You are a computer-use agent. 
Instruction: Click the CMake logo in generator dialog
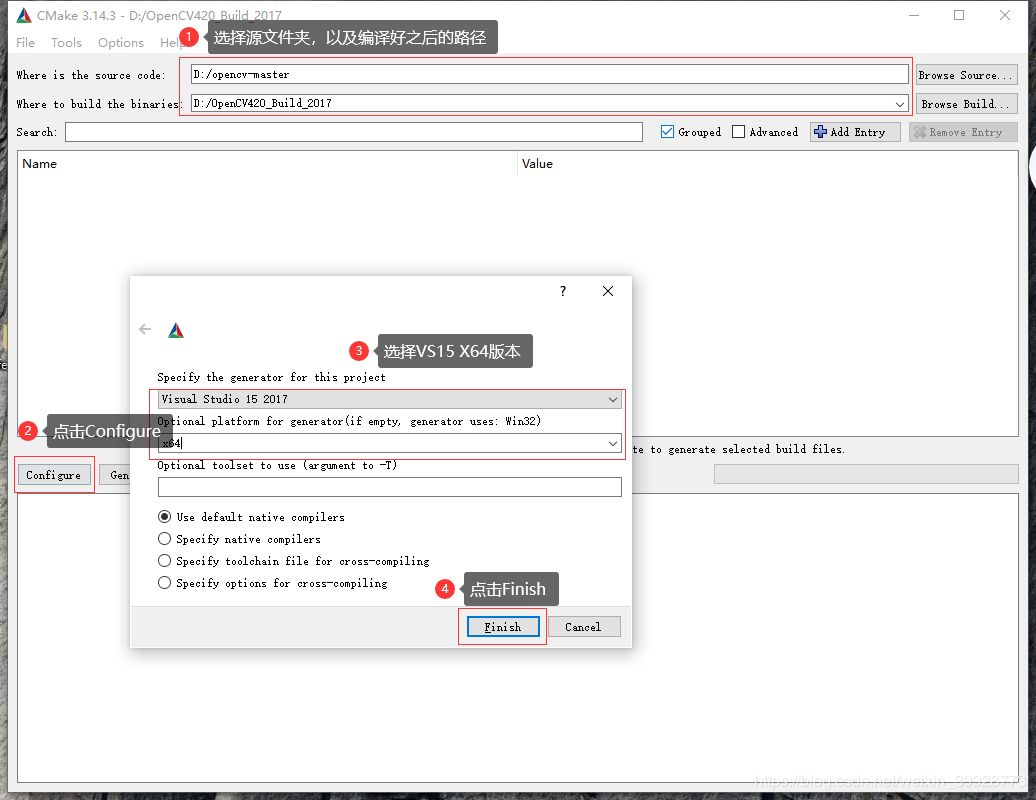pos(176,330)
